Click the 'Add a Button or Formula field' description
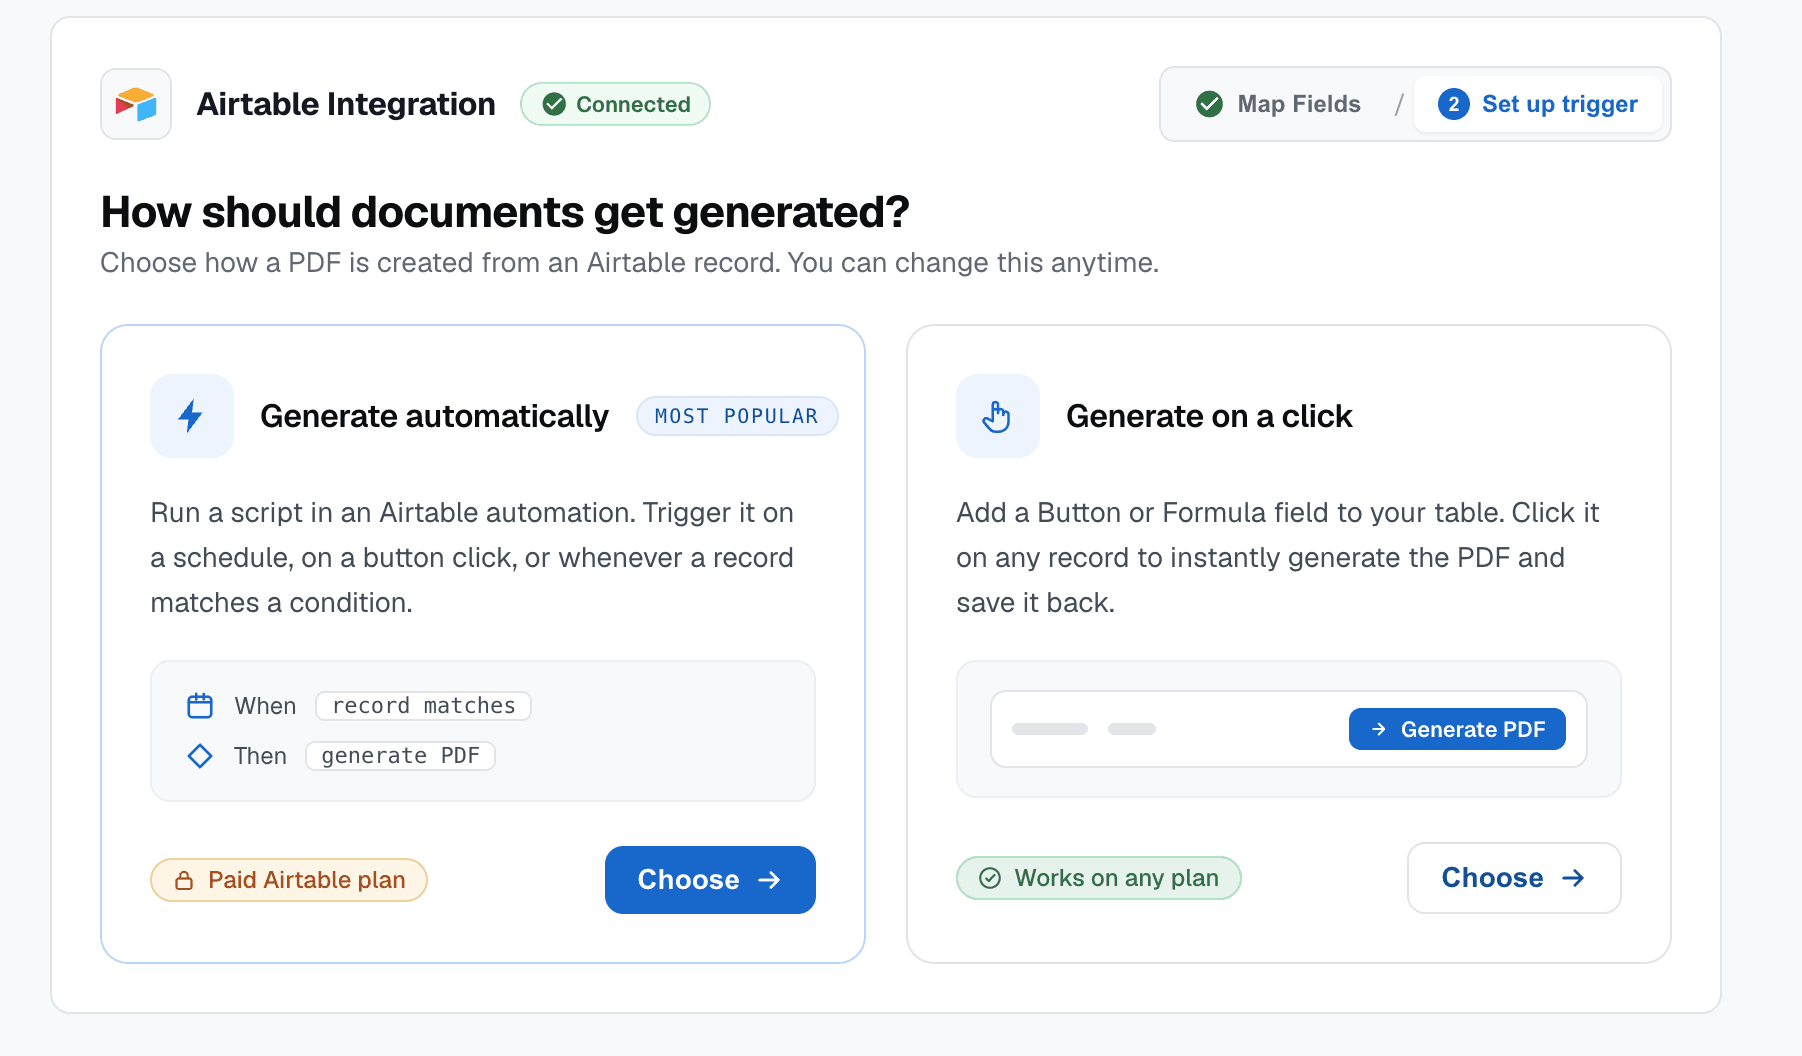 [1278, 557]
